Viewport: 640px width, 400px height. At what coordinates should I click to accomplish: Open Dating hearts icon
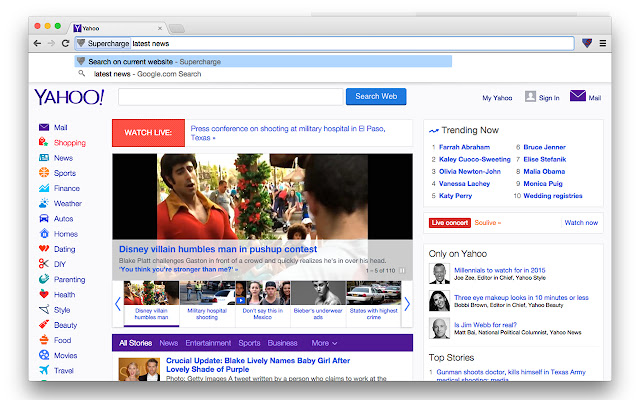pyautogui.click(x=44, y=249)
